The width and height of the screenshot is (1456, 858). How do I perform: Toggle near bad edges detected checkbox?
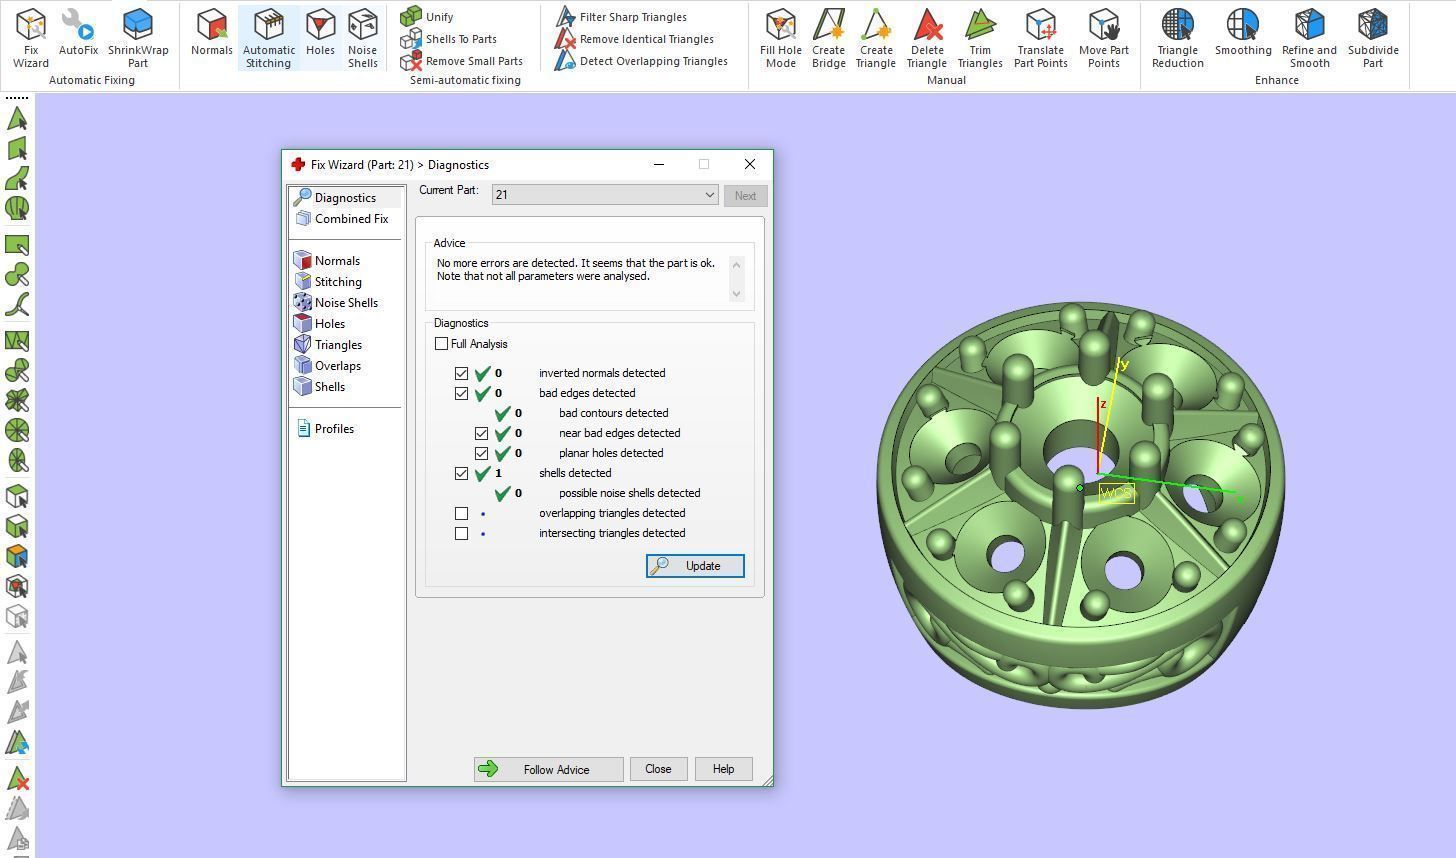pos(481,433)
